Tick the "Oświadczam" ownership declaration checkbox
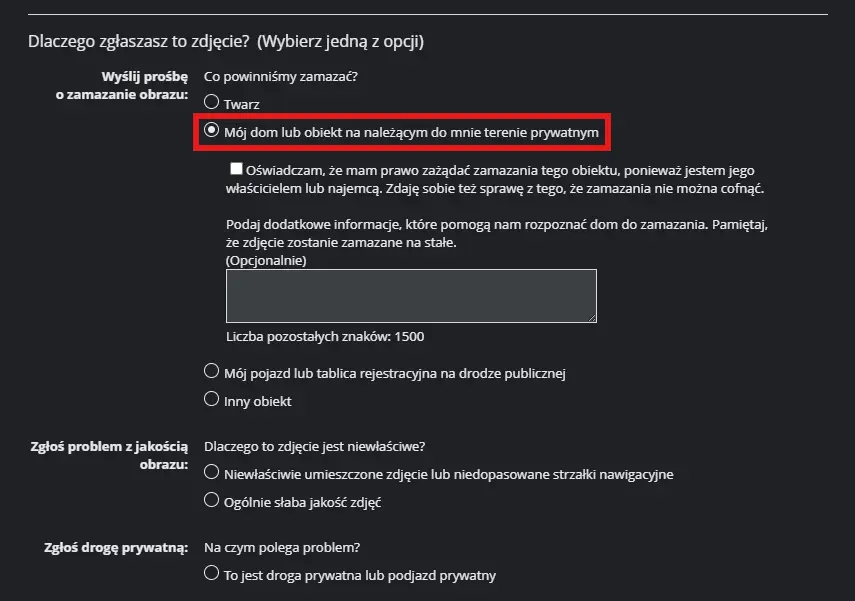 (x=237, y=170)
